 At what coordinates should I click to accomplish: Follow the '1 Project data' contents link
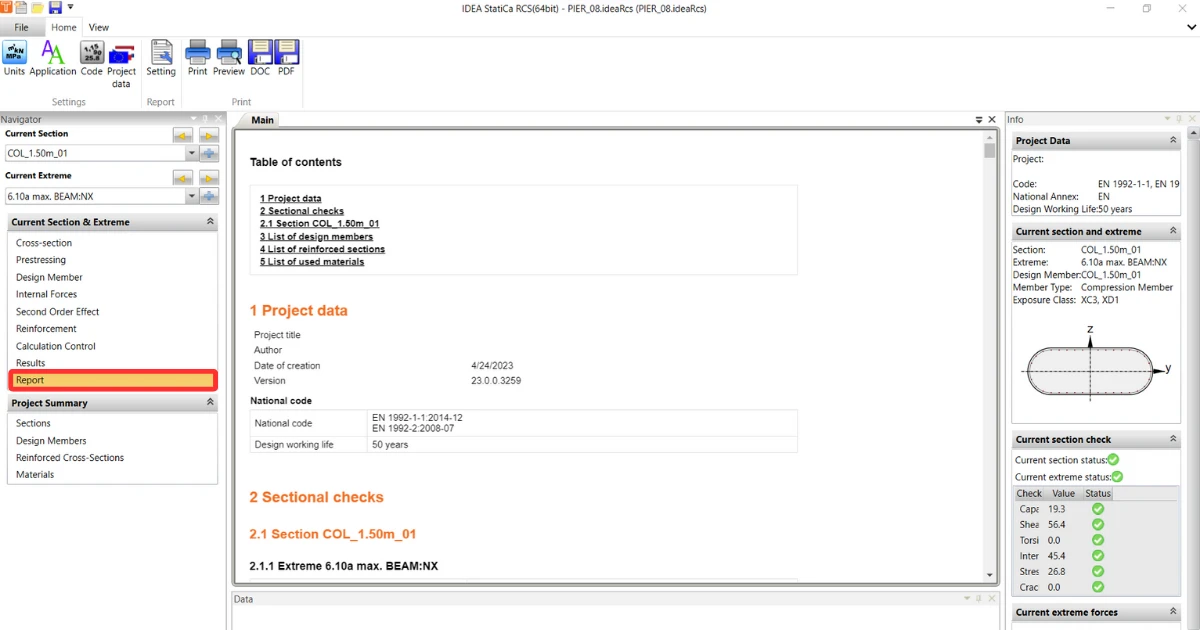click(291, 199)
